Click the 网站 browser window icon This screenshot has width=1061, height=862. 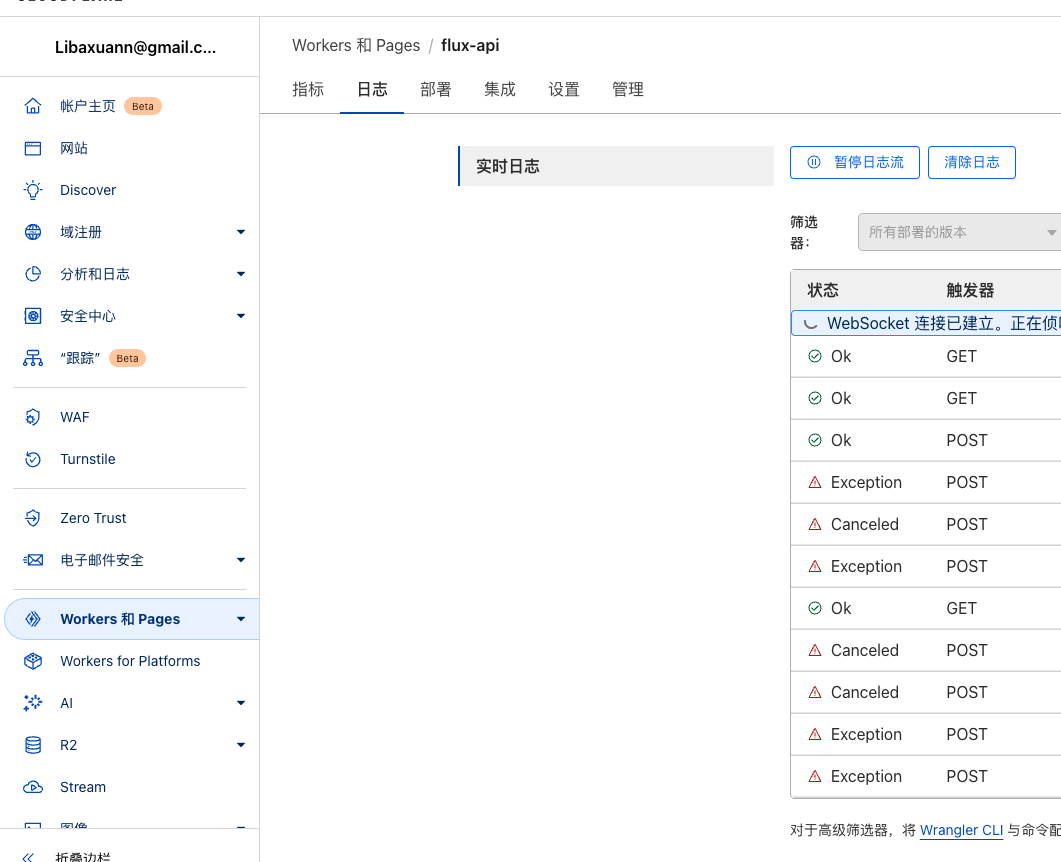(33, 148)
